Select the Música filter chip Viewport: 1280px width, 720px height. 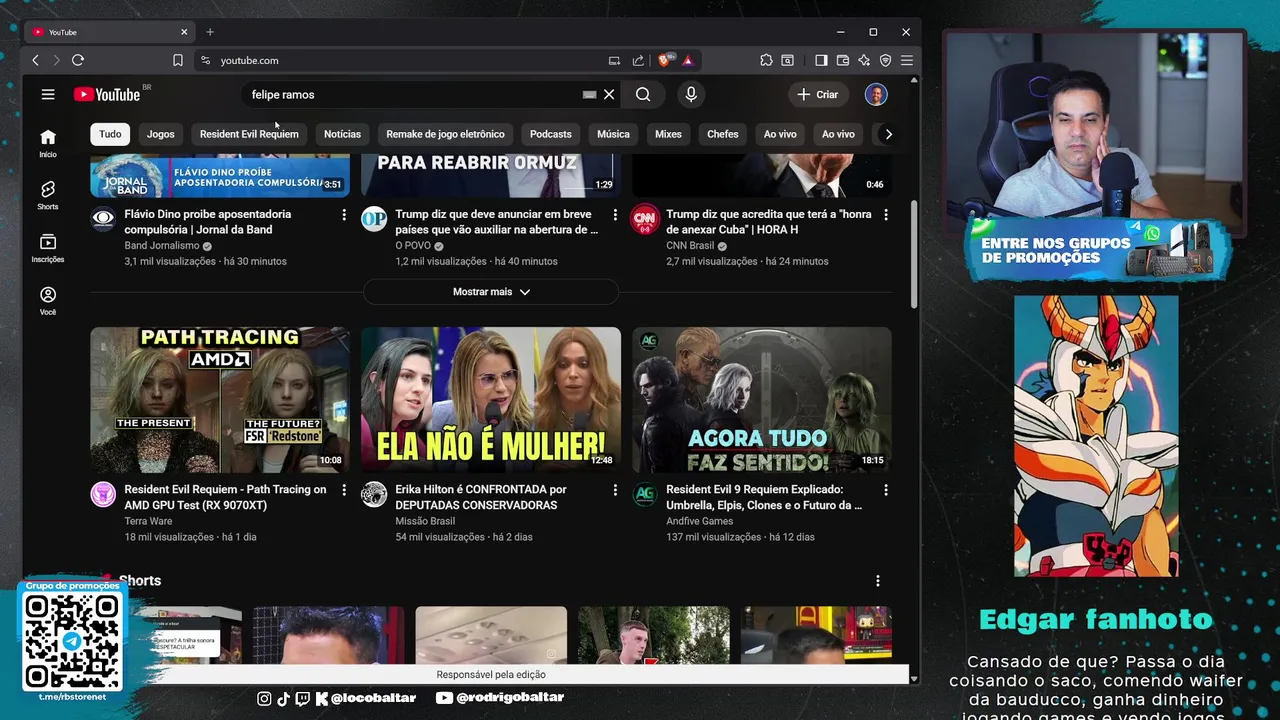click(613, 134)
